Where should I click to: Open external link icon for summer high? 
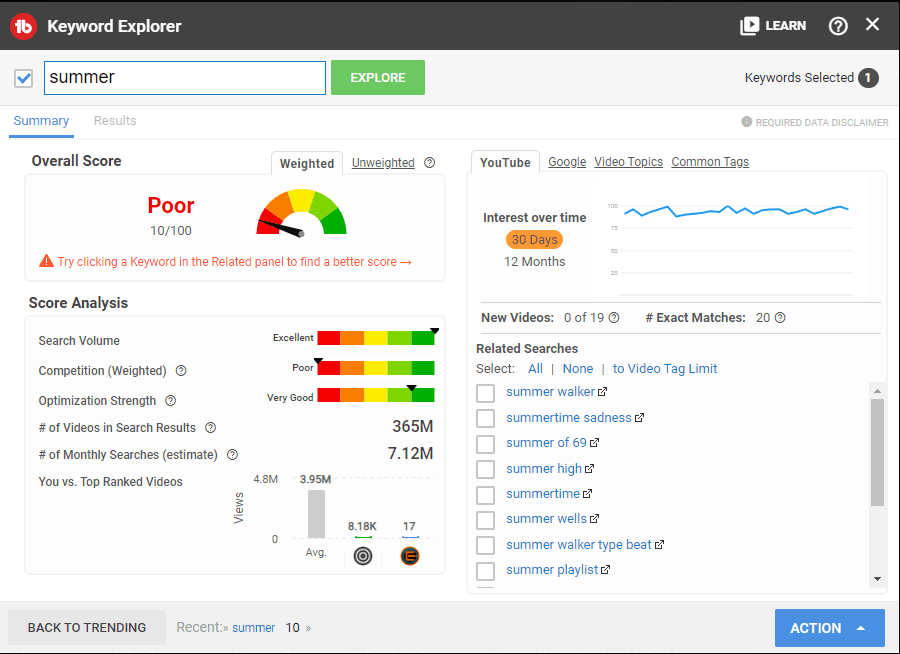tap(589, 469)
